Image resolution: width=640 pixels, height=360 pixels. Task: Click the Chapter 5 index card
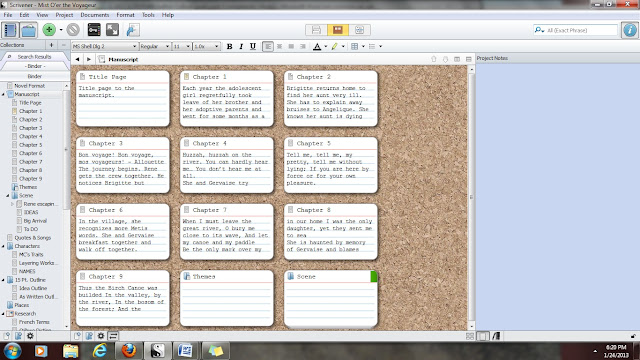pyautogui.click(x=331, y=165)
